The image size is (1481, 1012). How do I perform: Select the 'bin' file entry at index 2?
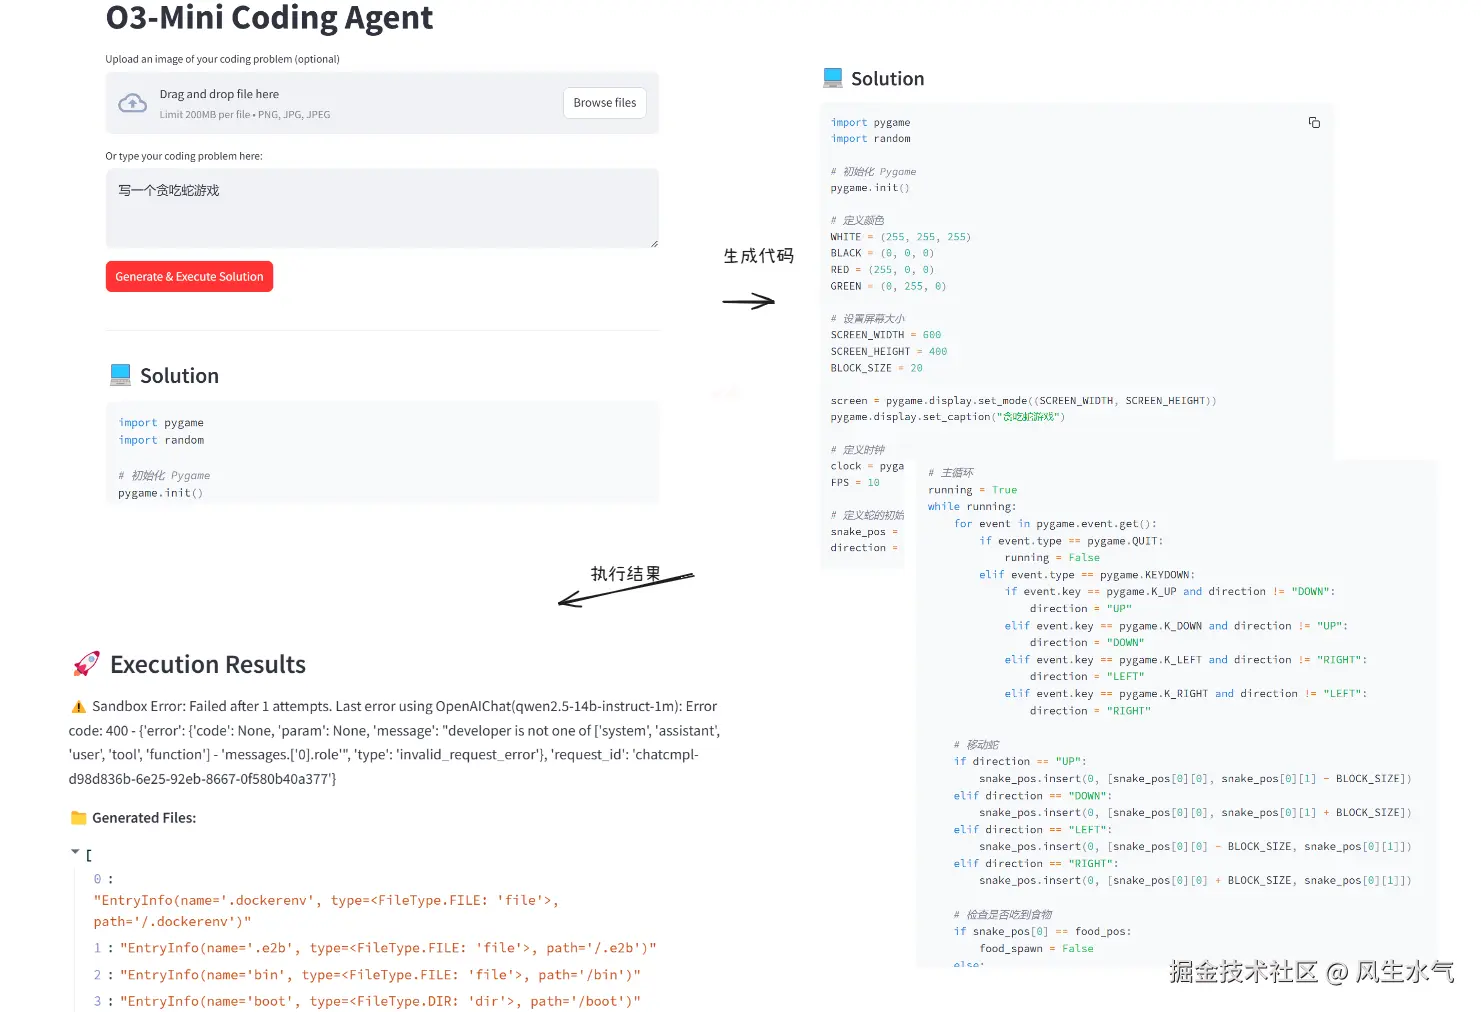[x=380, y=975]
